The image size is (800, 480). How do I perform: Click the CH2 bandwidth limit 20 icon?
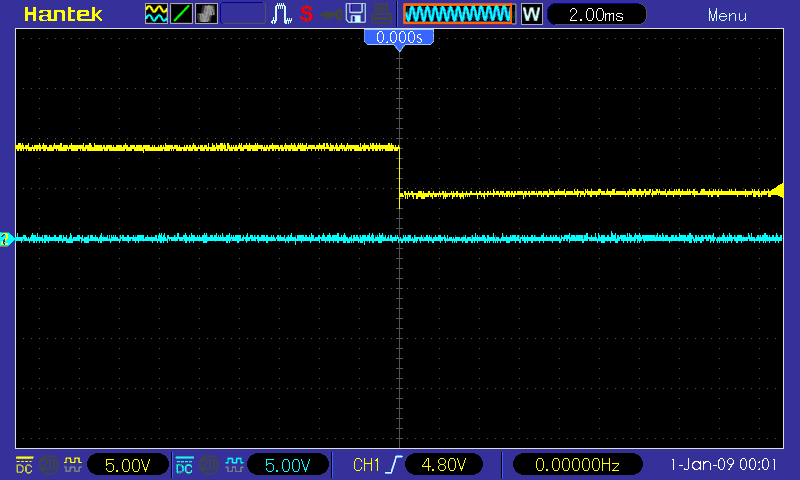(x=209, y=465)
